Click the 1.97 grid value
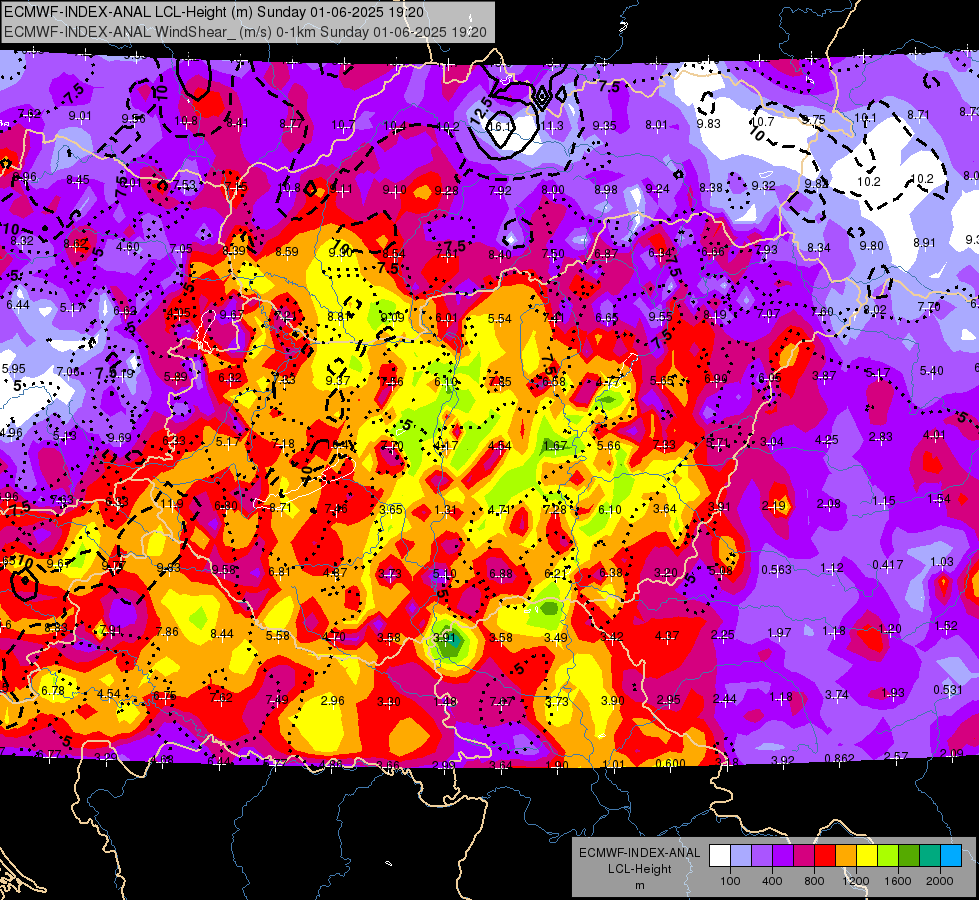 click(779, 633)
